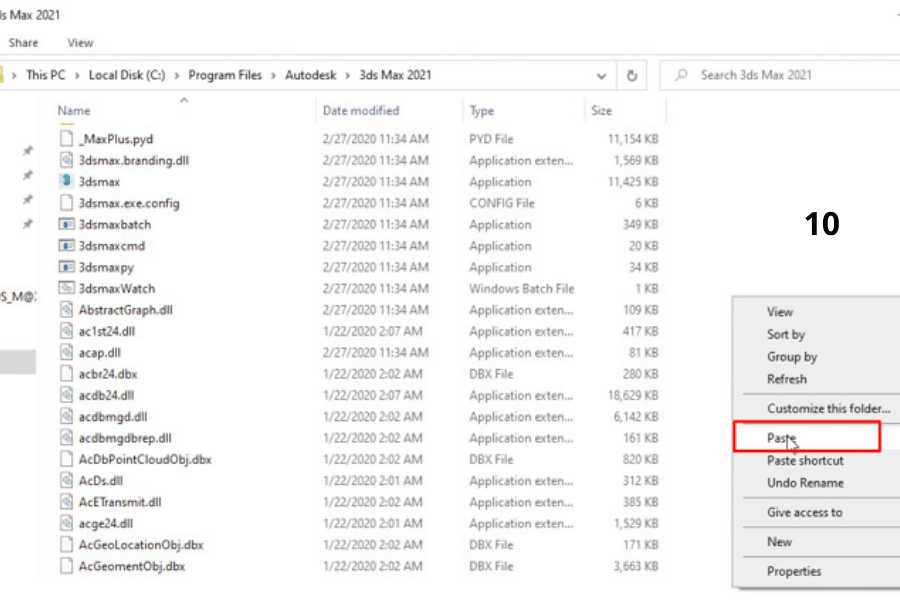Open the Share ribbon tab
Viewport: 900px width, 600px height.
point(24,43)
